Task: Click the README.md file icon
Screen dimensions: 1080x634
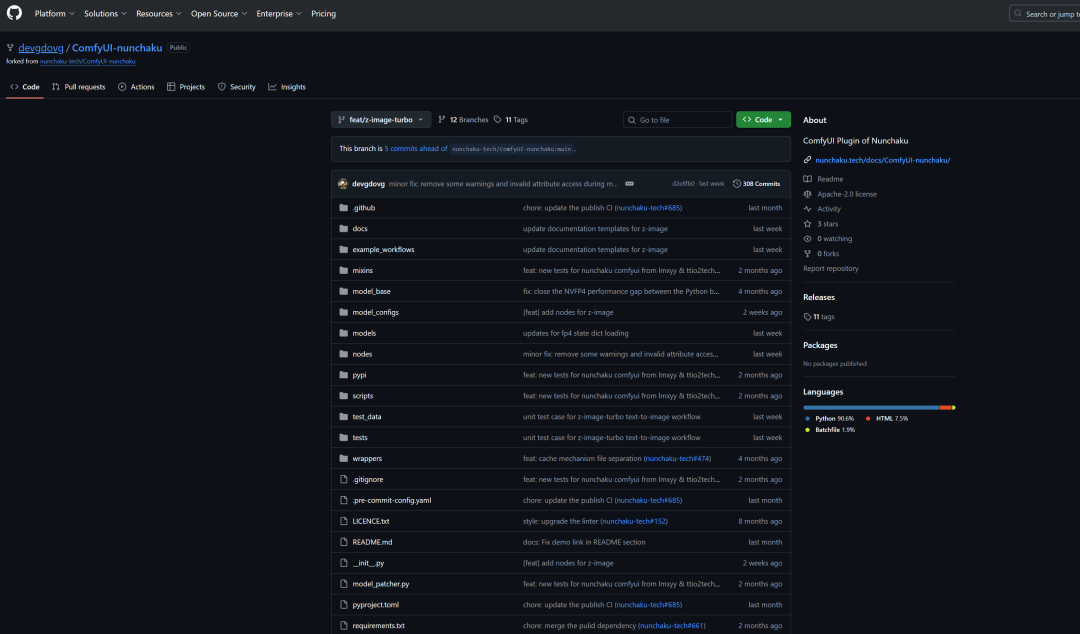Action: 344,542
